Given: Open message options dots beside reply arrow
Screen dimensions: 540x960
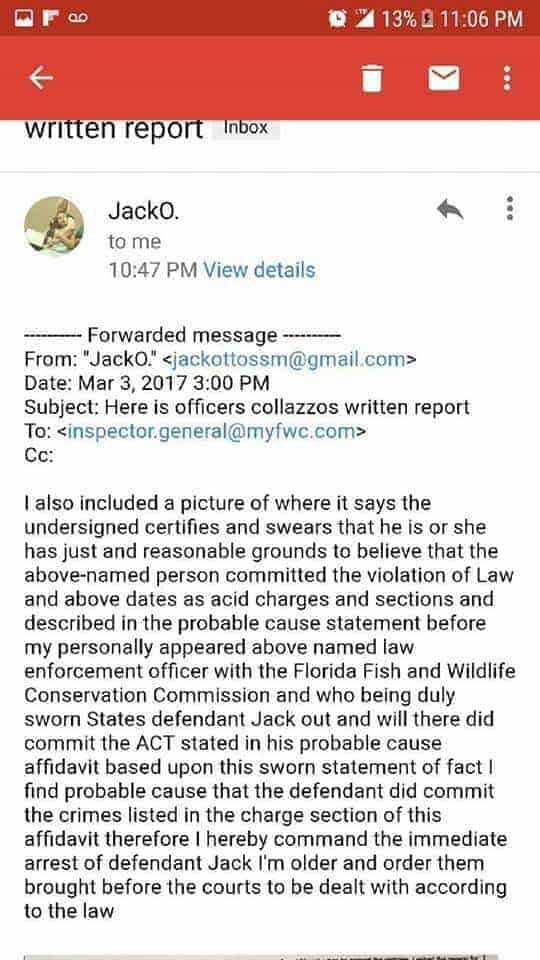Looking at the screenshot, I should (509, 208).
